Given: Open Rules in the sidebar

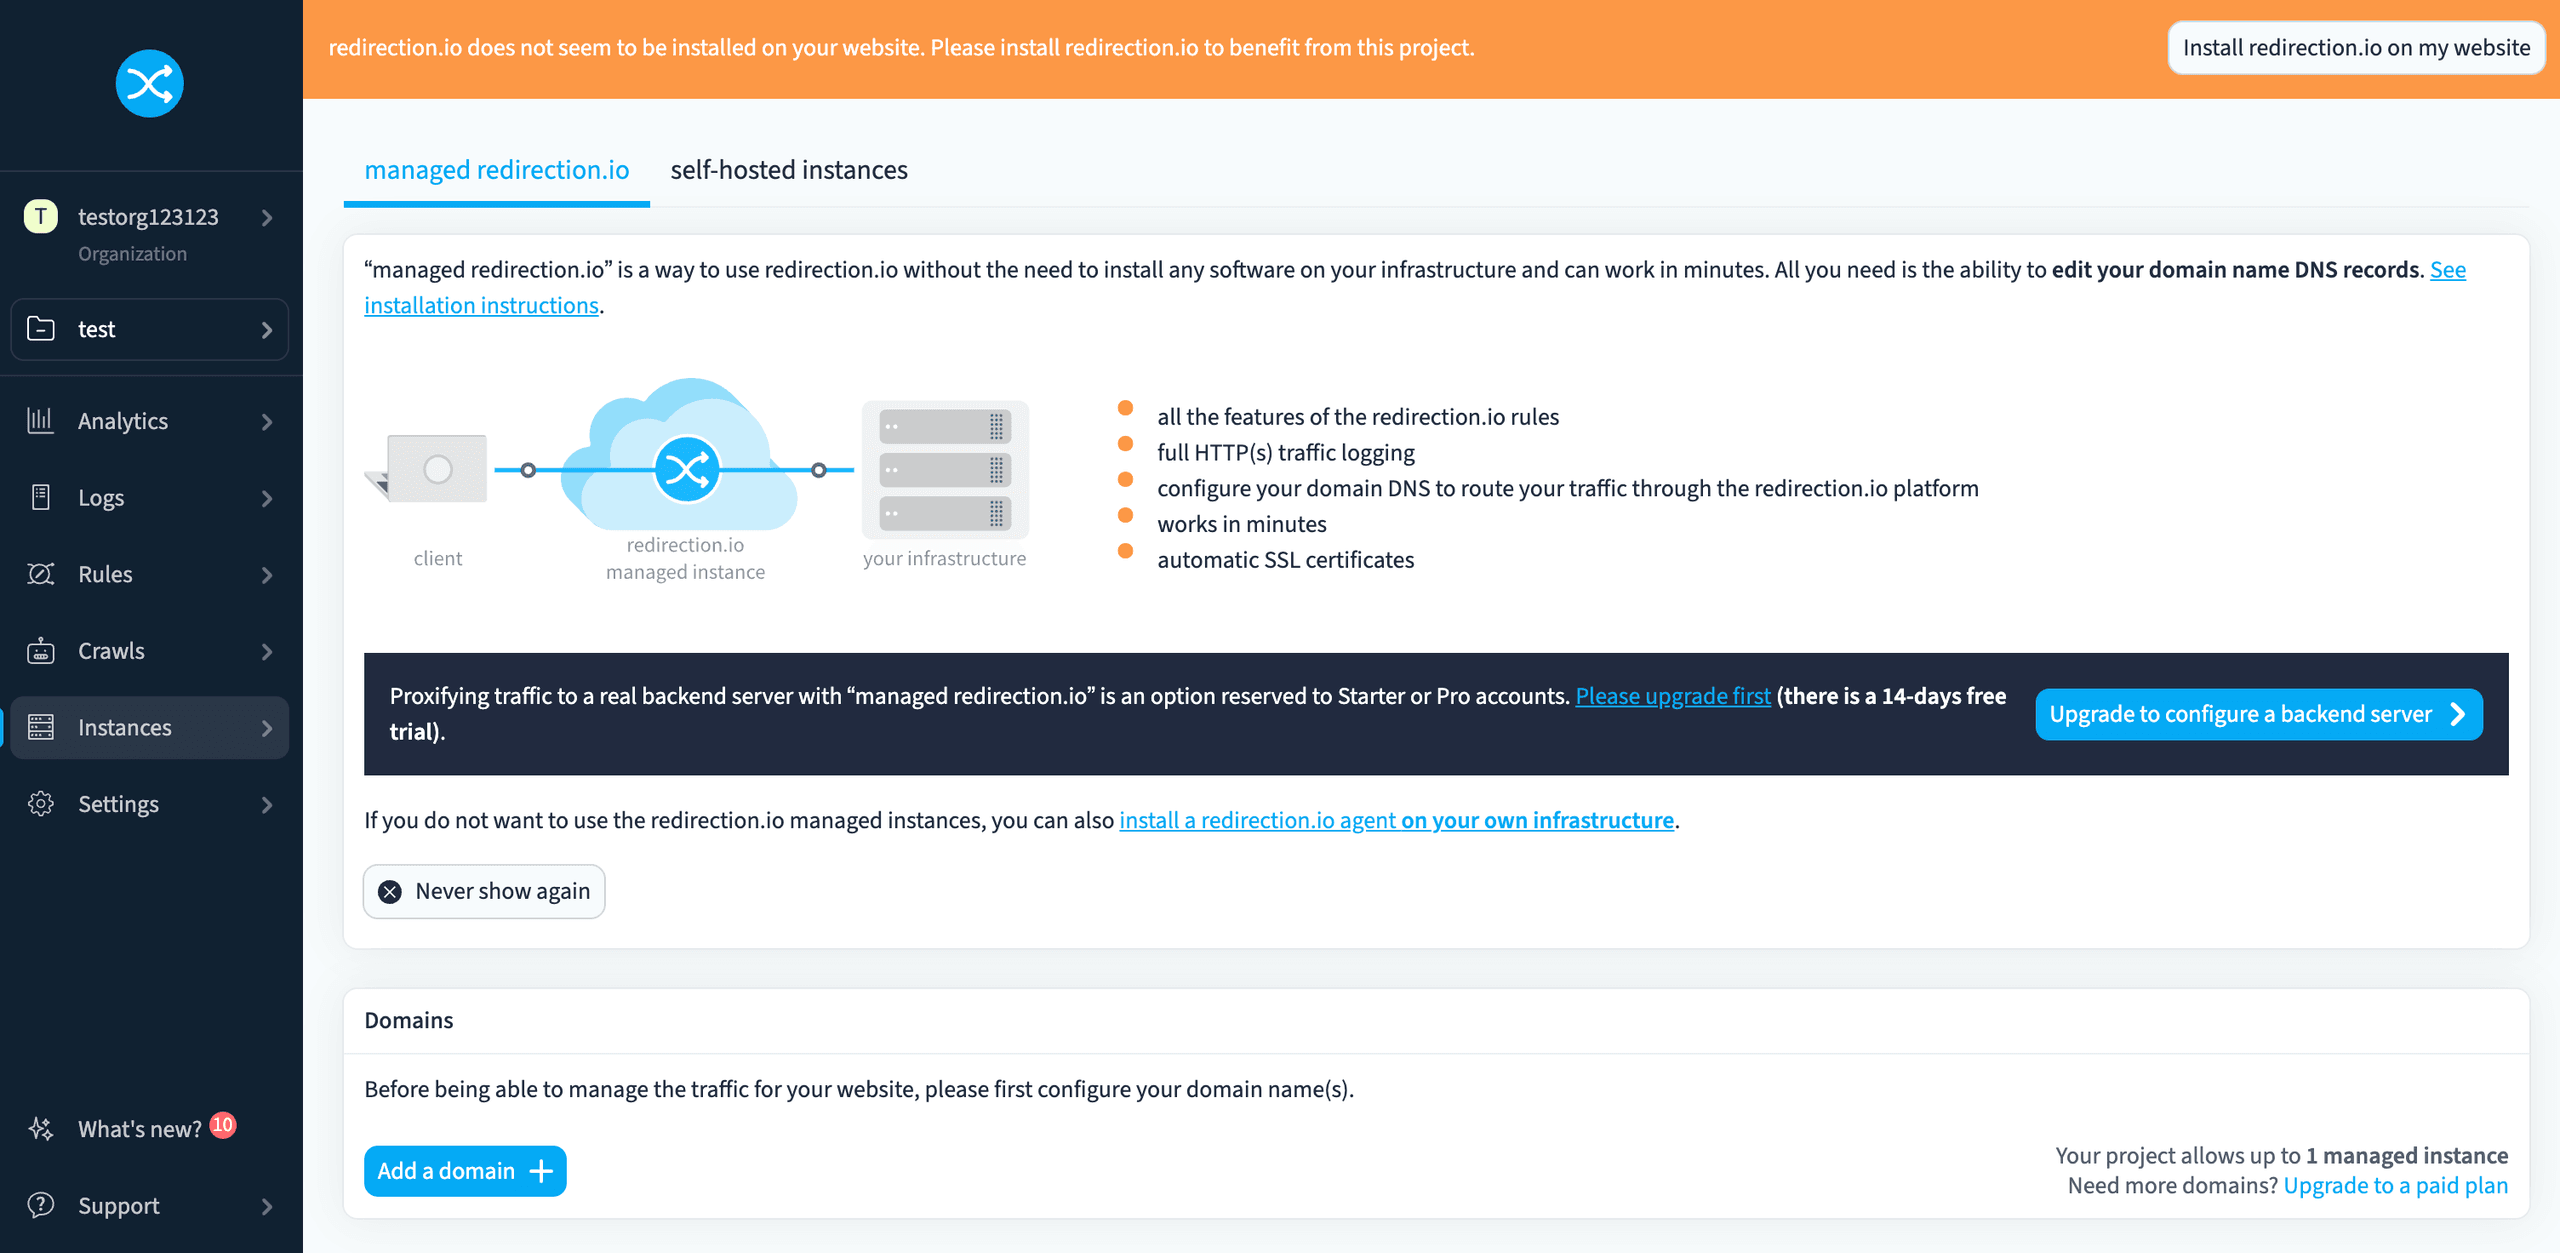Looking at the screenshot, I should (x=150, y=574).
